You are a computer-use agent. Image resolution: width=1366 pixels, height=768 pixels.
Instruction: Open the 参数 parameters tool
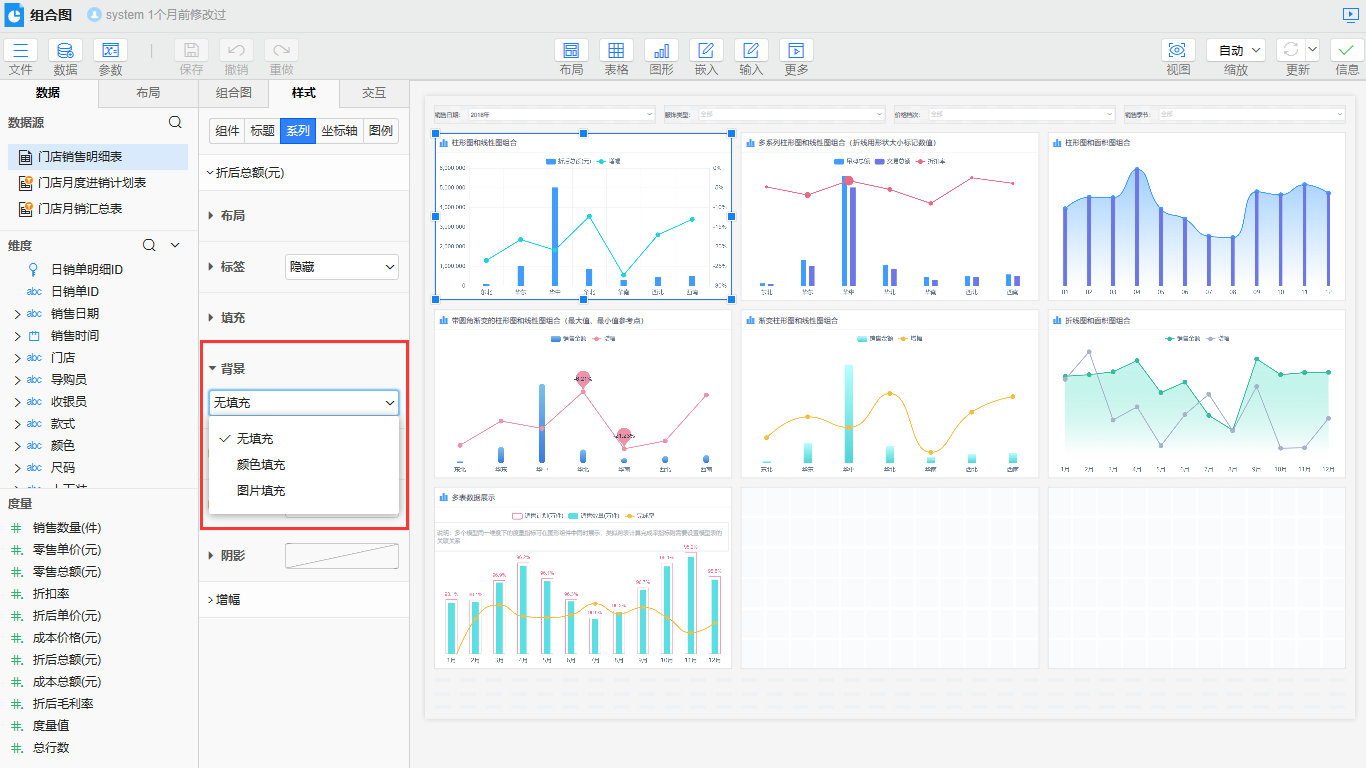(110, 51)
